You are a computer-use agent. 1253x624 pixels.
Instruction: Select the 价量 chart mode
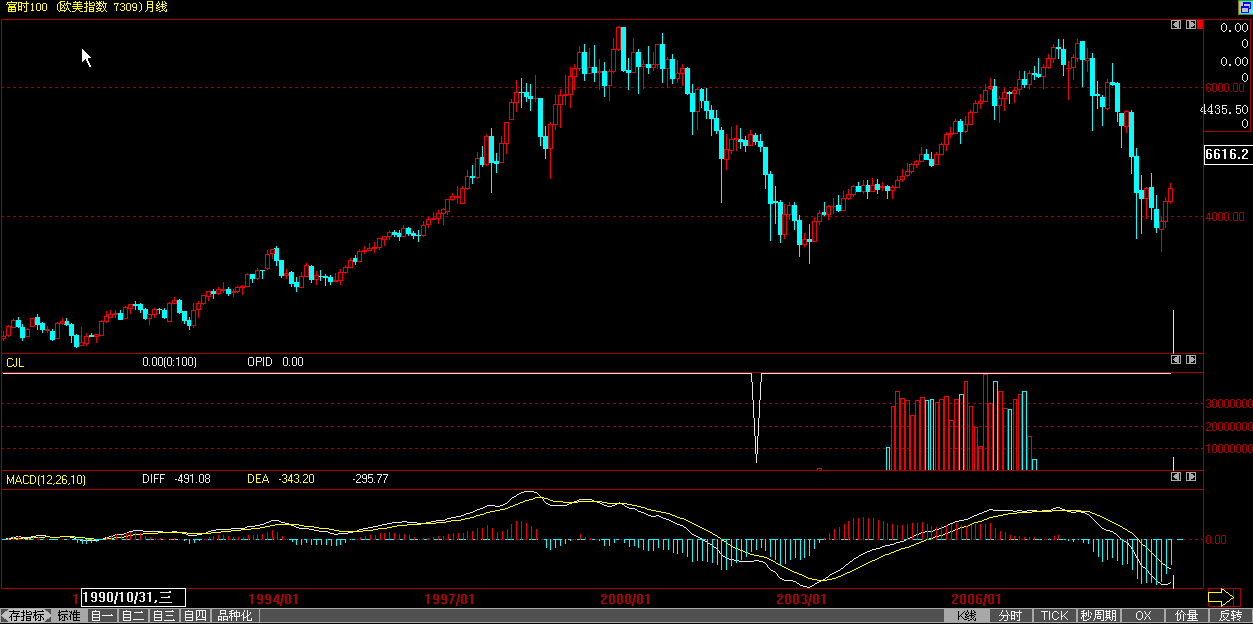tap(1186, 616)
